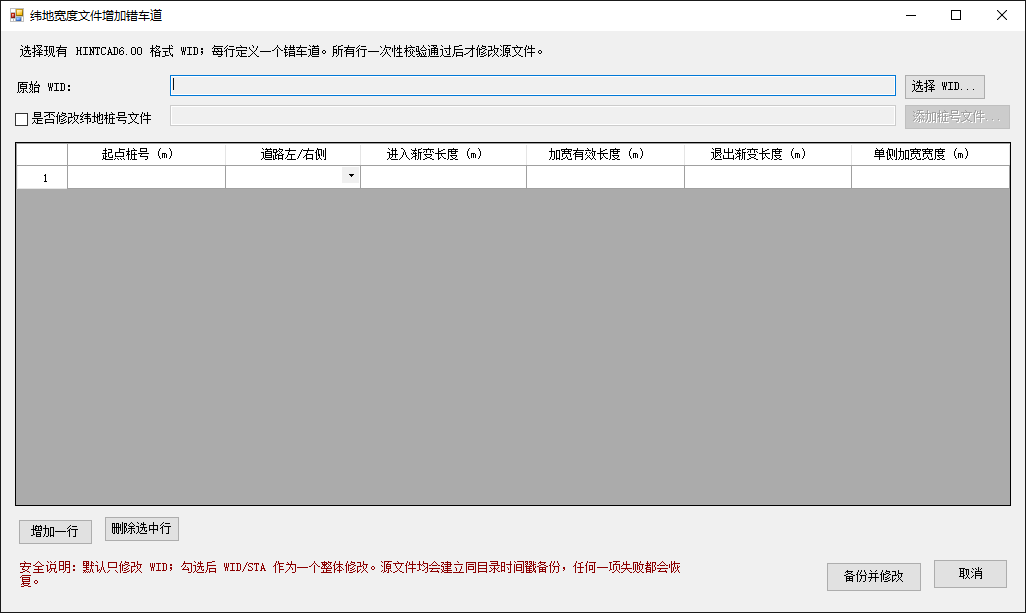Minimize the 纬地宽度文件增加错车道 window
This screenshot has width=1026, height=613.
point(911,15)
